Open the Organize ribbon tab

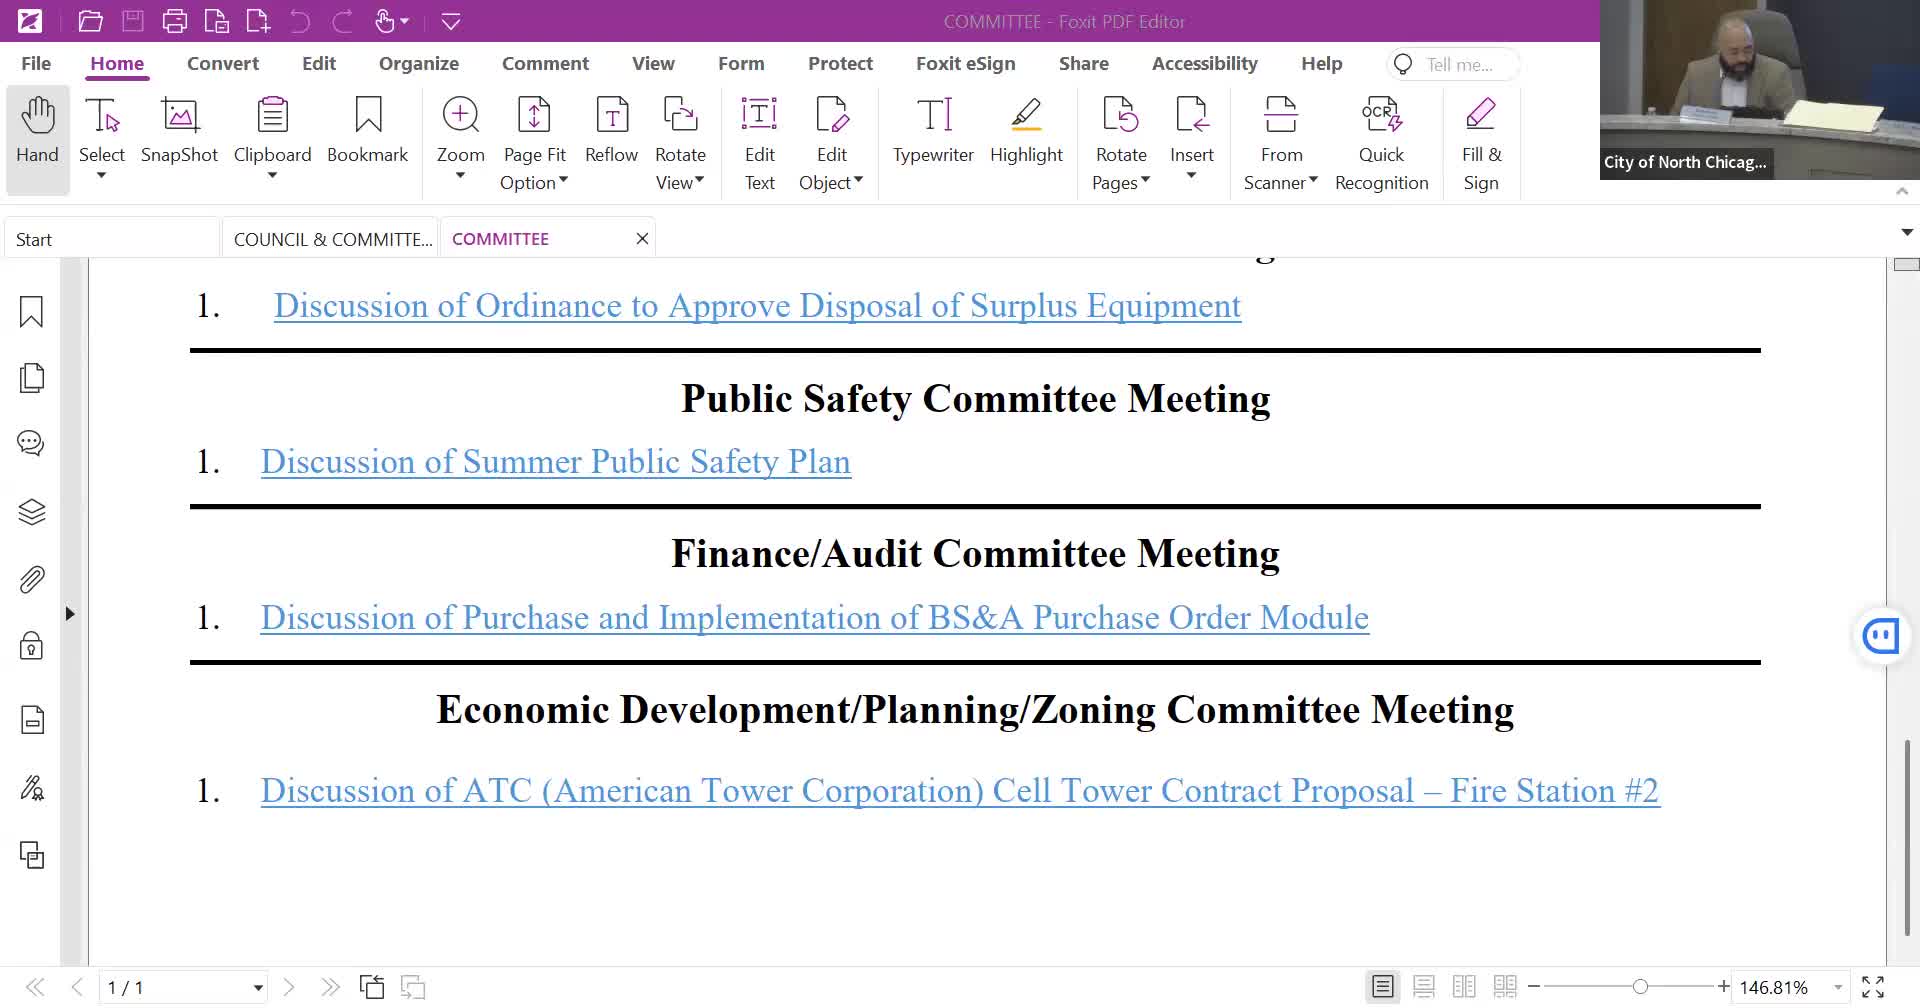tap(419, 63)
